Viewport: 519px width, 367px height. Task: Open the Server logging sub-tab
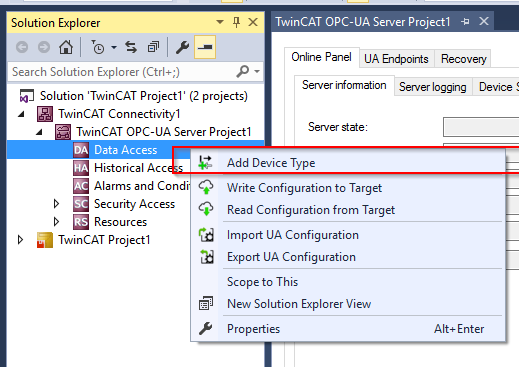(433, 87)
